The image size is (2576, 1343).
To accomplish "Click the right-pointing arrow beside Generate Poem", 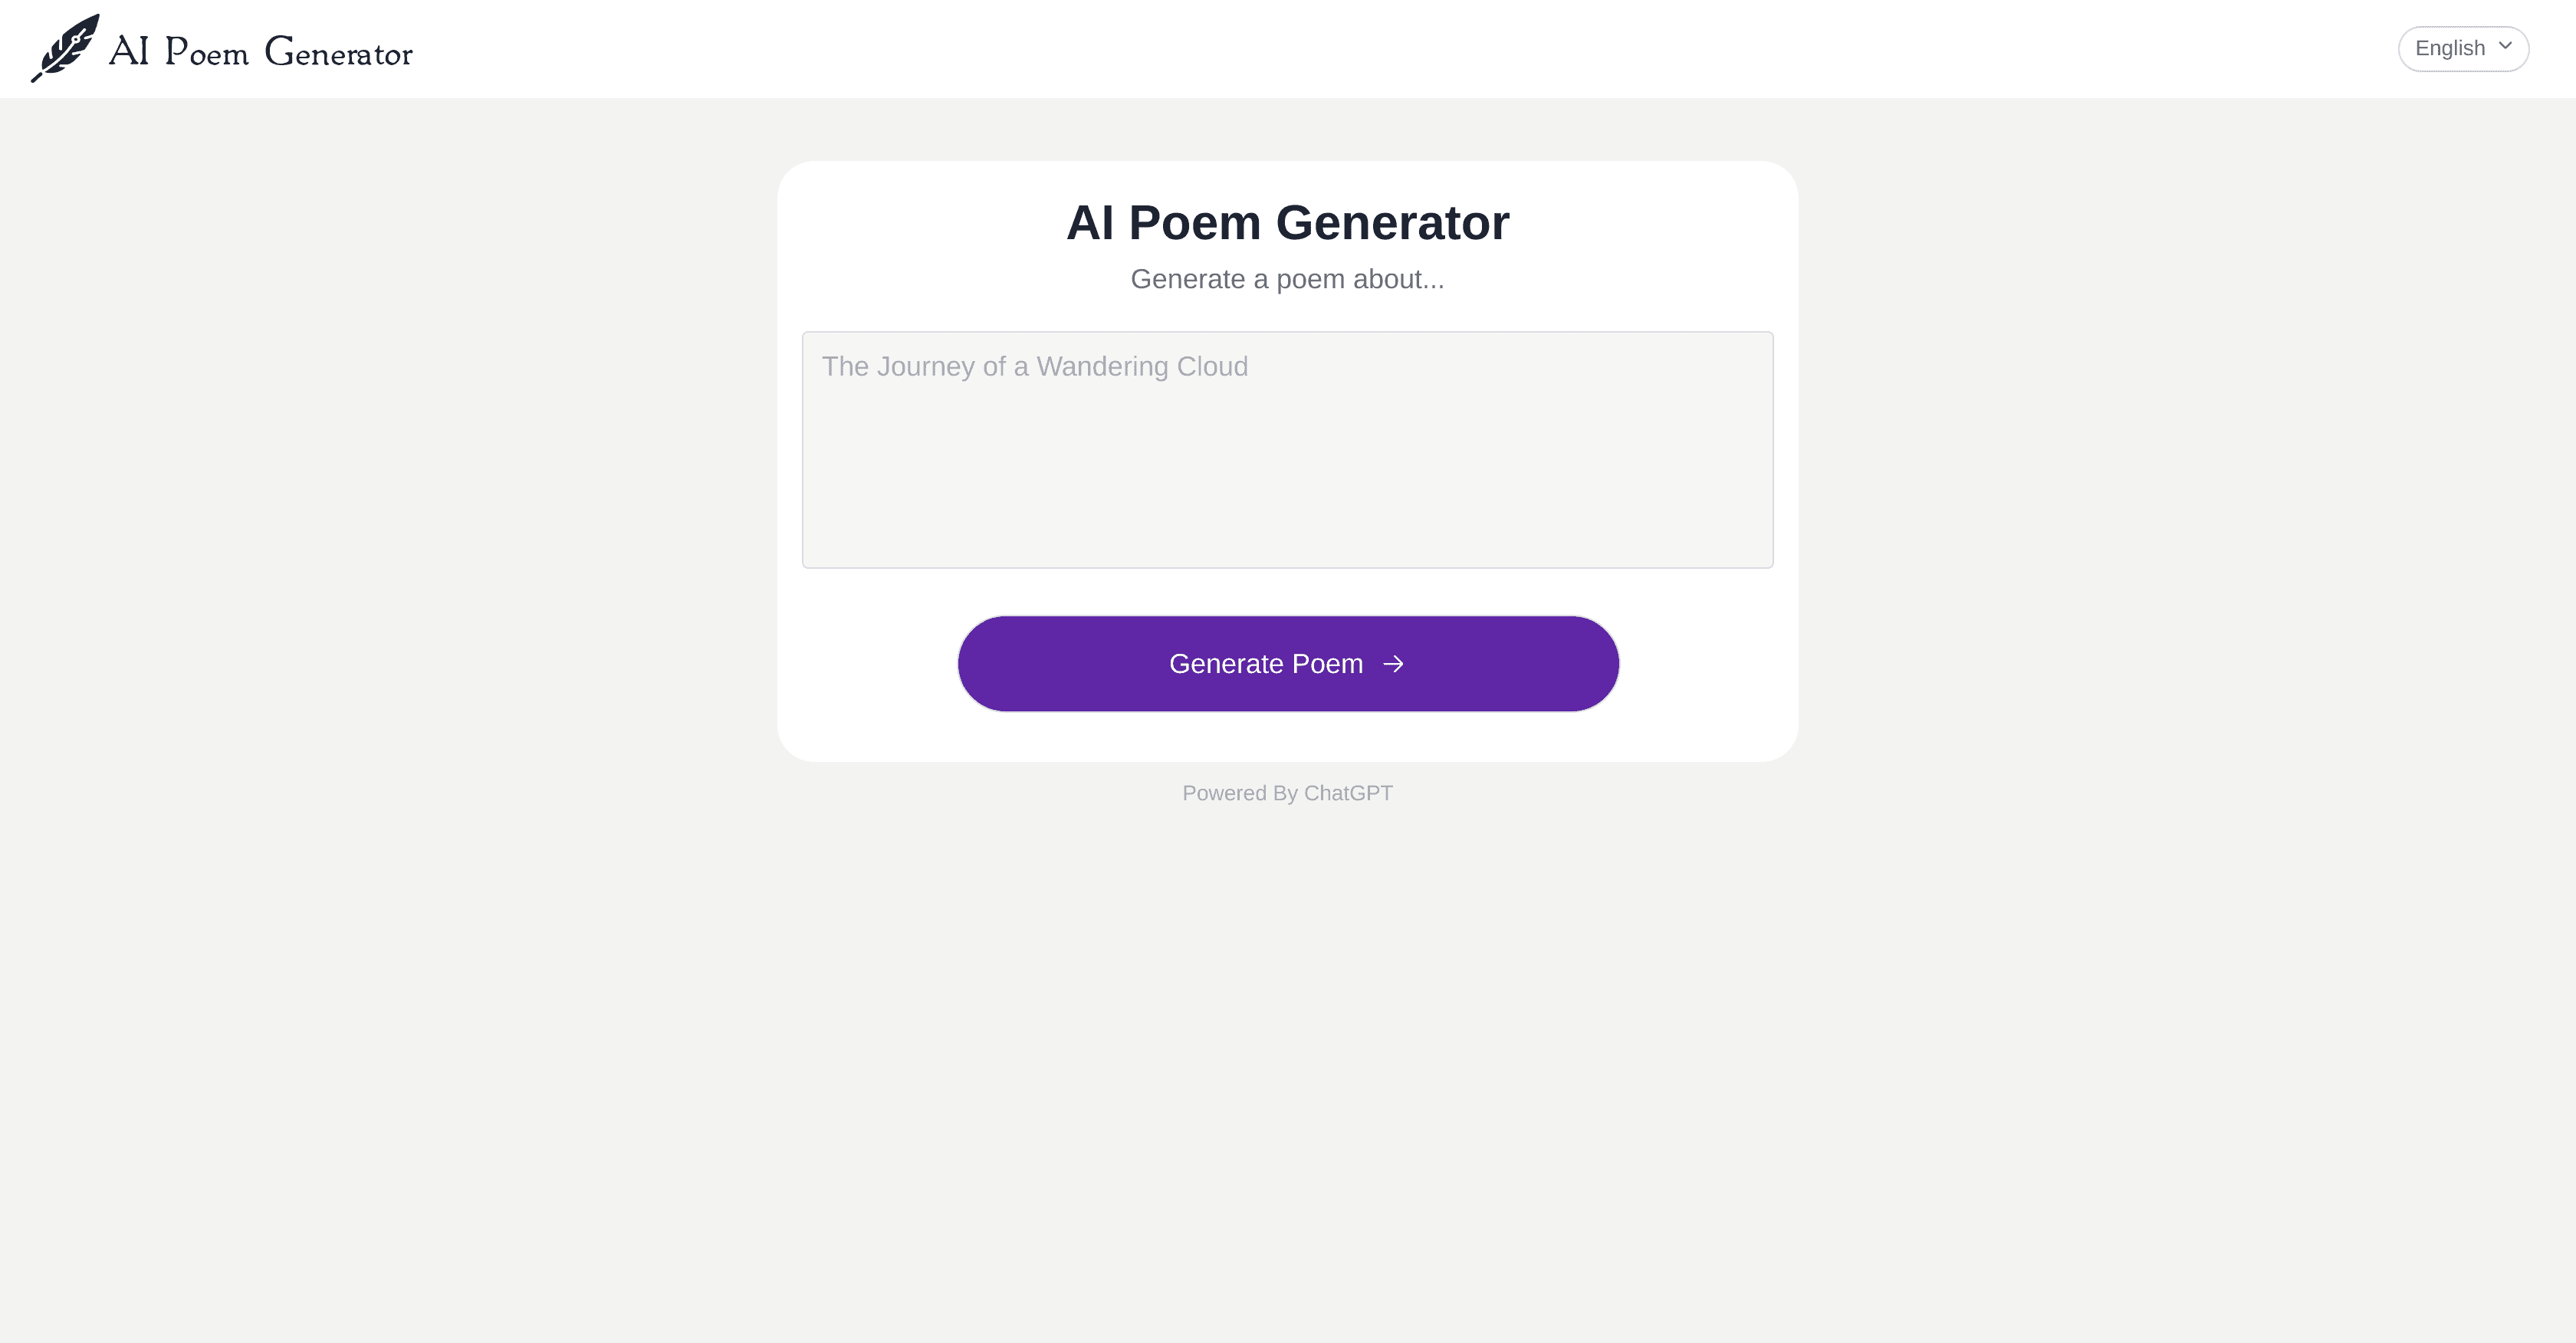I will point(1393,664).
